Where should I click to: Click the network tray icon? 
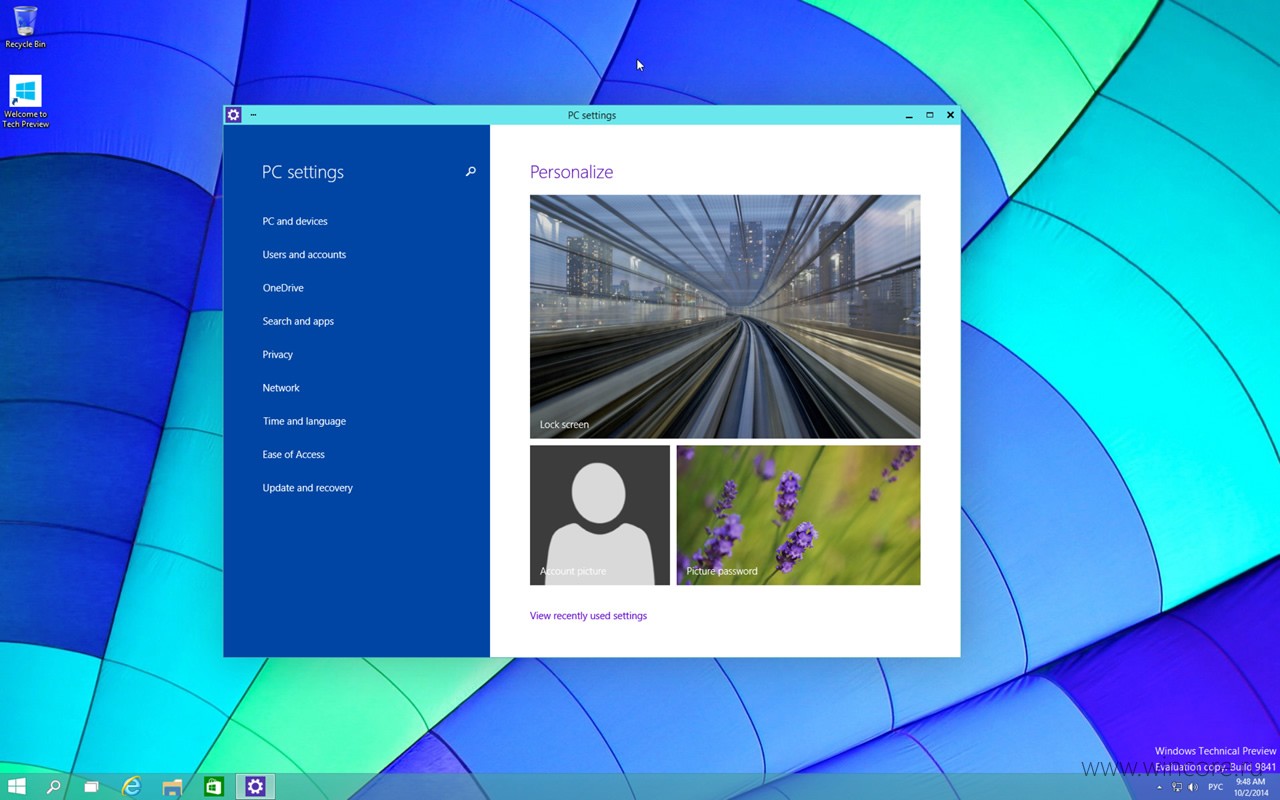click(1177, 787)
